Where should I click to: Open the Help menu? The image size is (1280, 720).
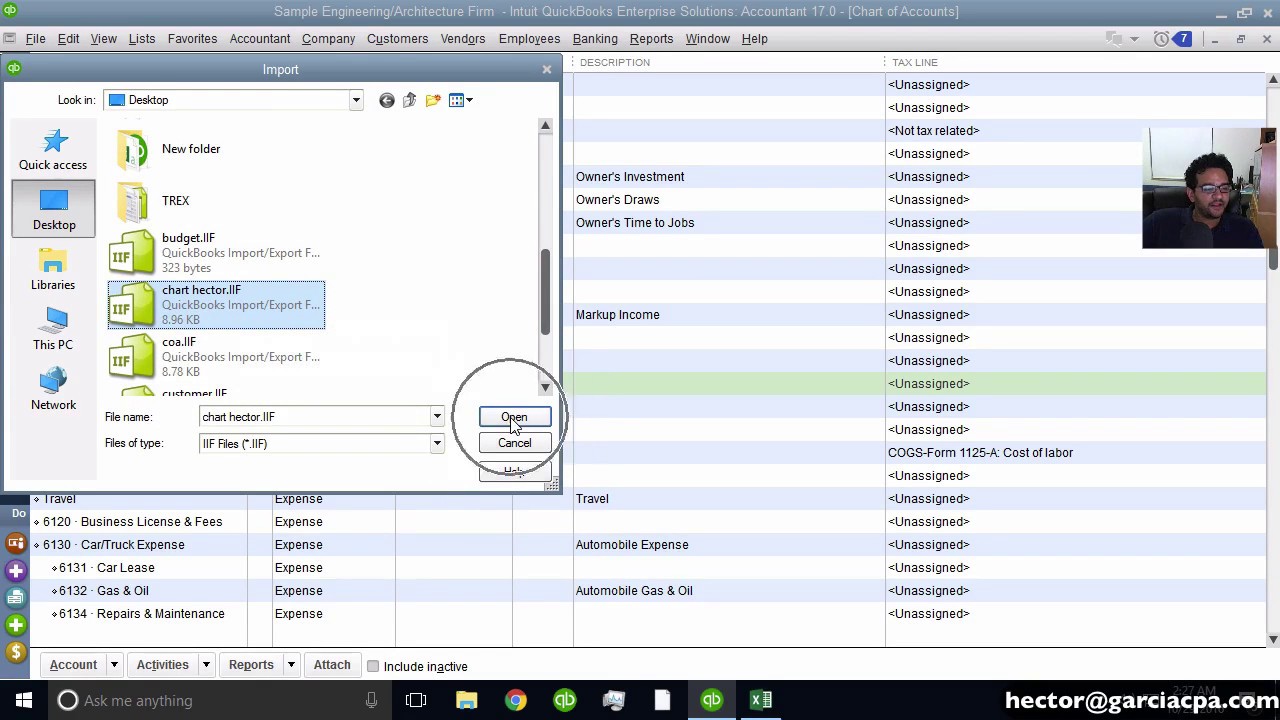click(x=755, y=39)
